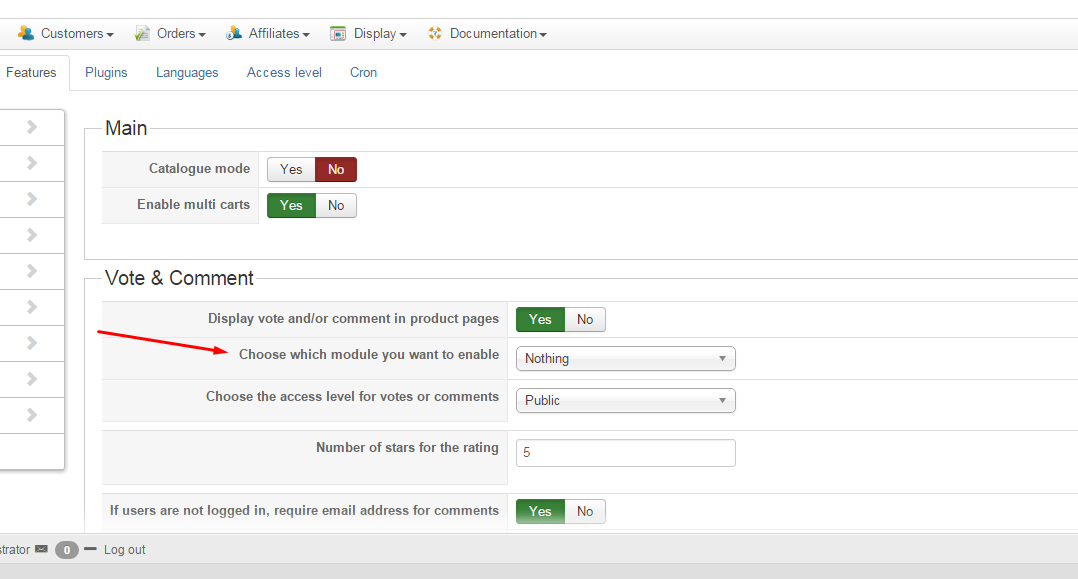Screen dimensions: 1078x579
Task: Click the first sidebar chevron arrow
Action: [x=32, y=127]
